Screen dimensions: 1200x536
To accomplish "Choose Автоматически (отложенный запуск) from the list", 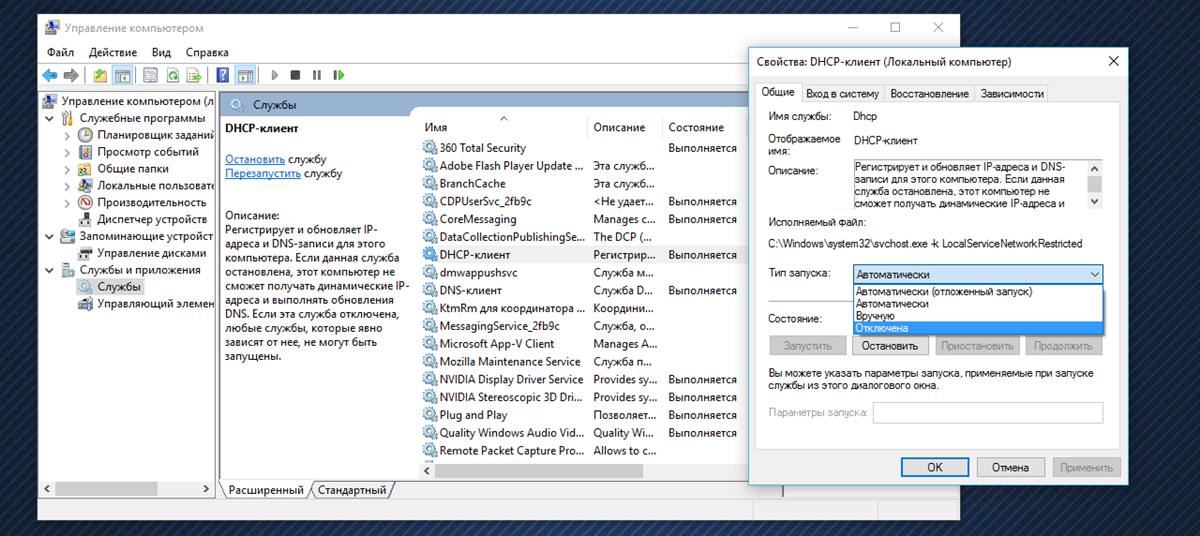I will pyautogui.click(x=978, y=292).
